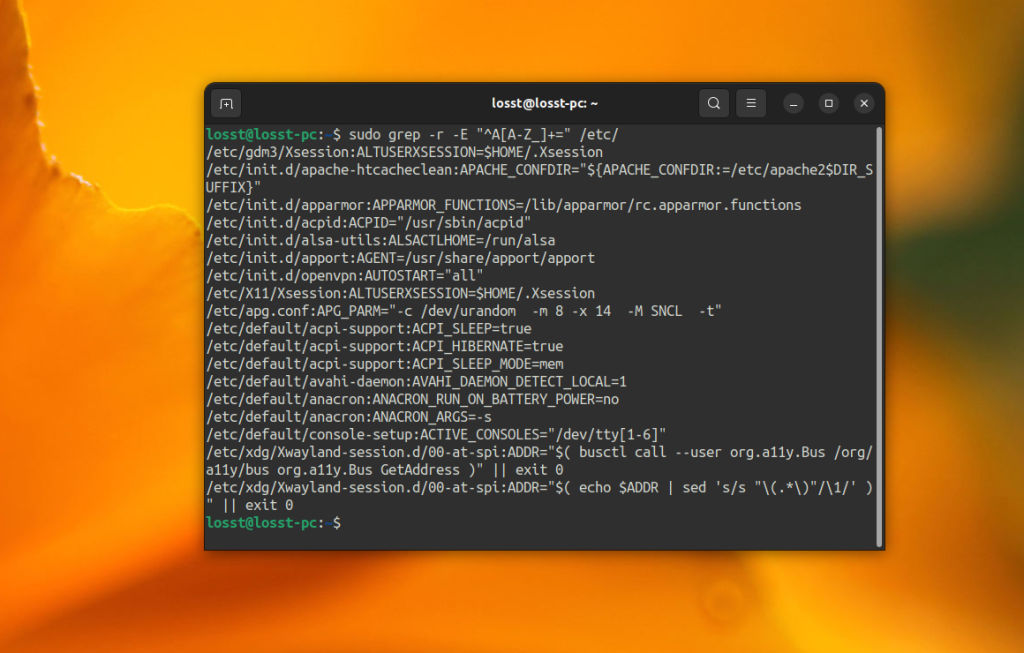Click the AVAHI_DAEMON_DETECT_LOCAL=1 line
This screenshot has height=653, width=1024.
coord(417,381)
